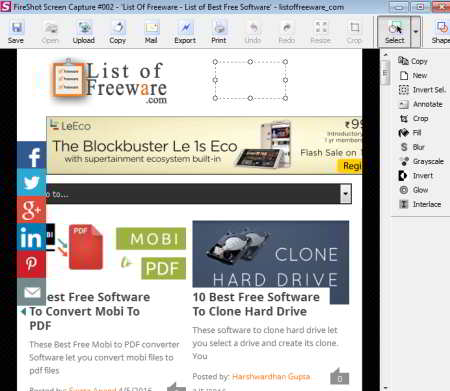Screen dimensions: 450x391
Task: Click the side panel scrollbar thumb
Action: click(x=385, y=73)
